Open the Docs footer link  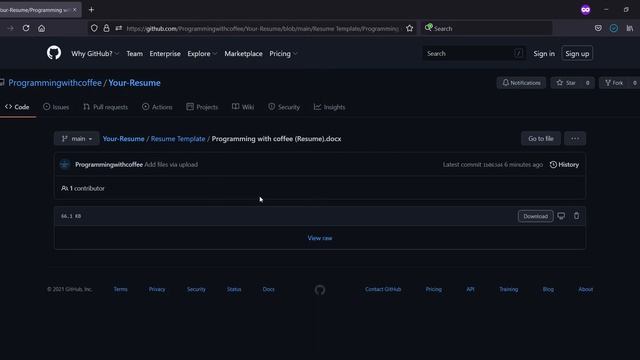point(268,289)
